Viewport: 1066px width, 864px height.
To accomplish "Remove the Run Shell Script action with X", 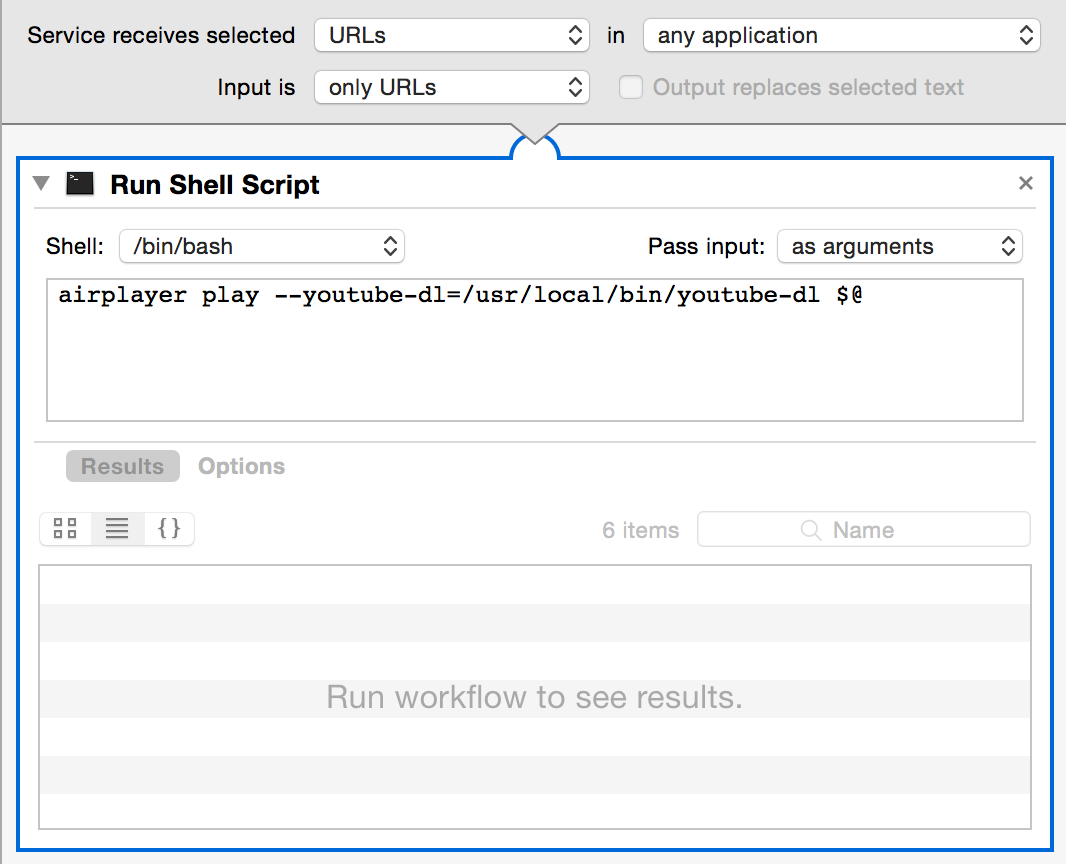I will 1025,183.
